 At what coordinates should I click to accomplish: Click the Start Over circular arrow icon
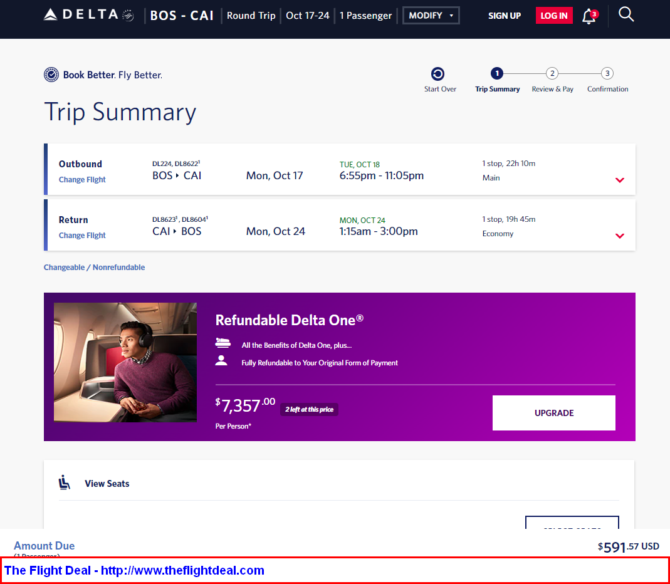point(438,74)
